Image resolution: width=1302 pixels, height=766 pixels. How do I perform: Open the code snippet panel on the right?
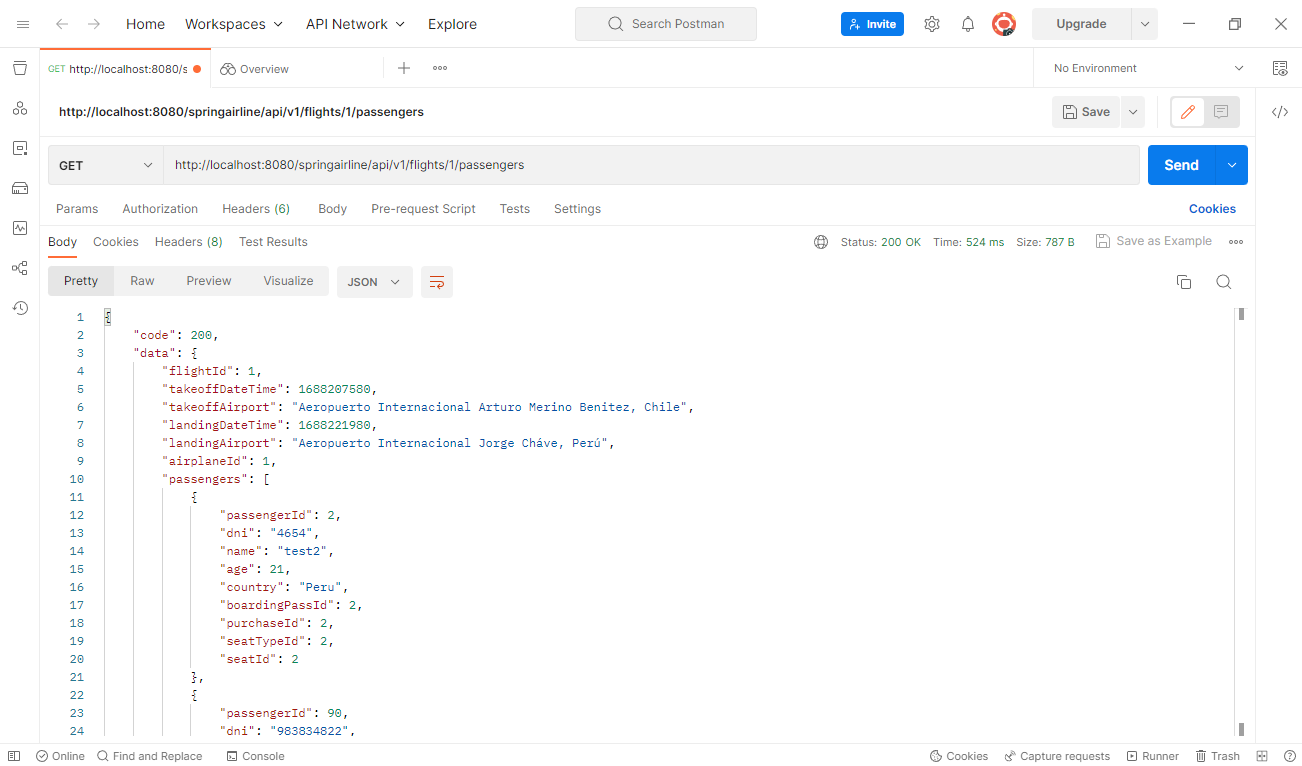click(1281, 112)
